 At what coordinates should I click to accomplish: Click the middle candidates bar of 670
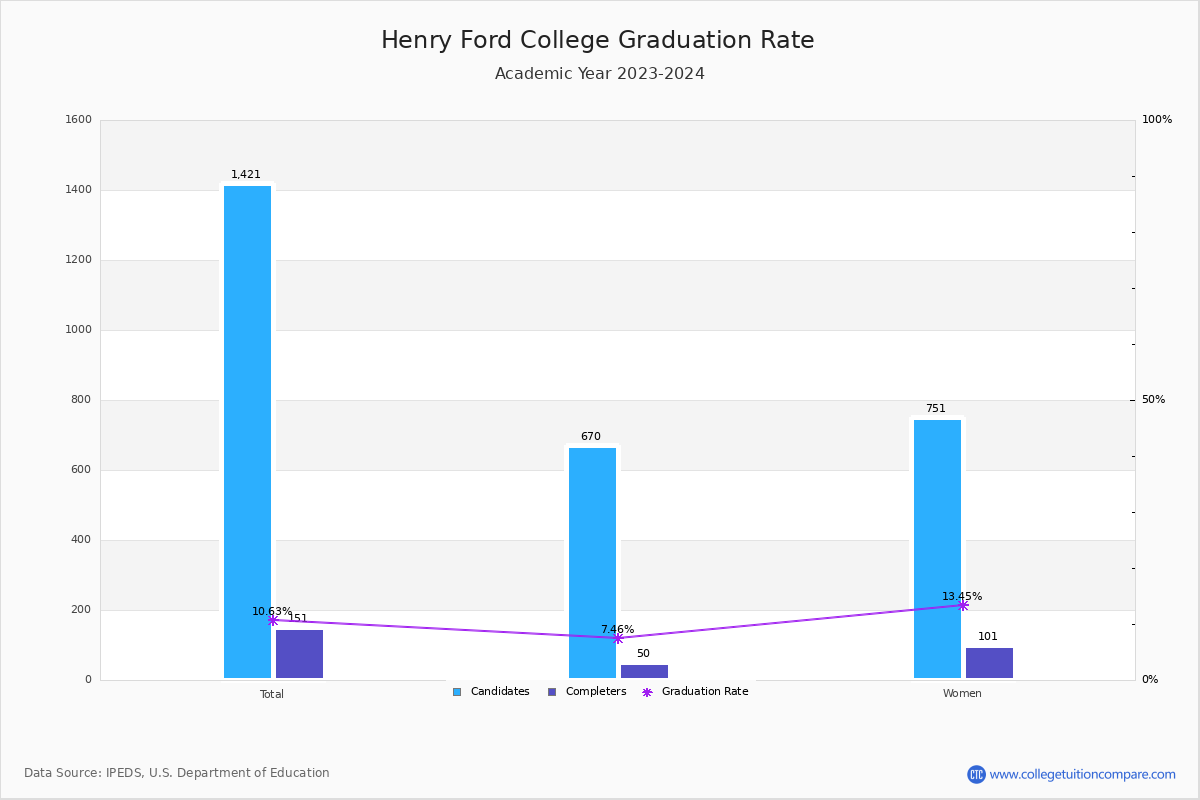coord(592,562)
